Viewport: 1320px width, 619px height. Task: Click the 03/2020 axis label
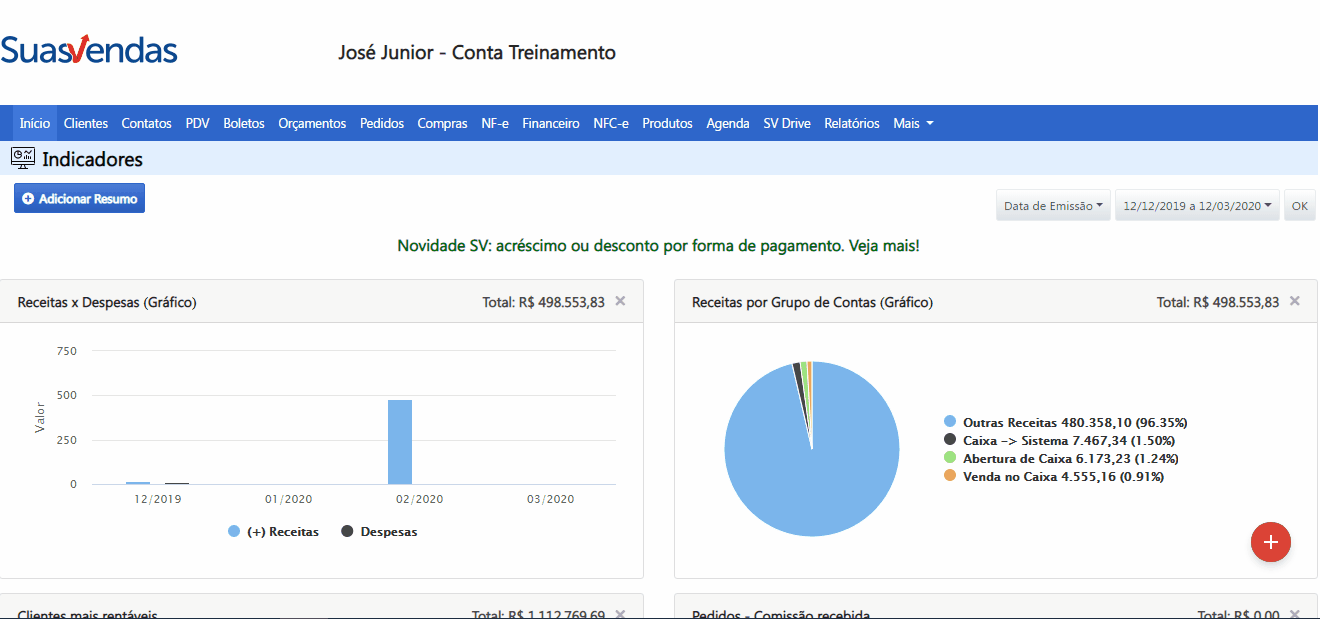pyautogui.click(x=550, y=499)
